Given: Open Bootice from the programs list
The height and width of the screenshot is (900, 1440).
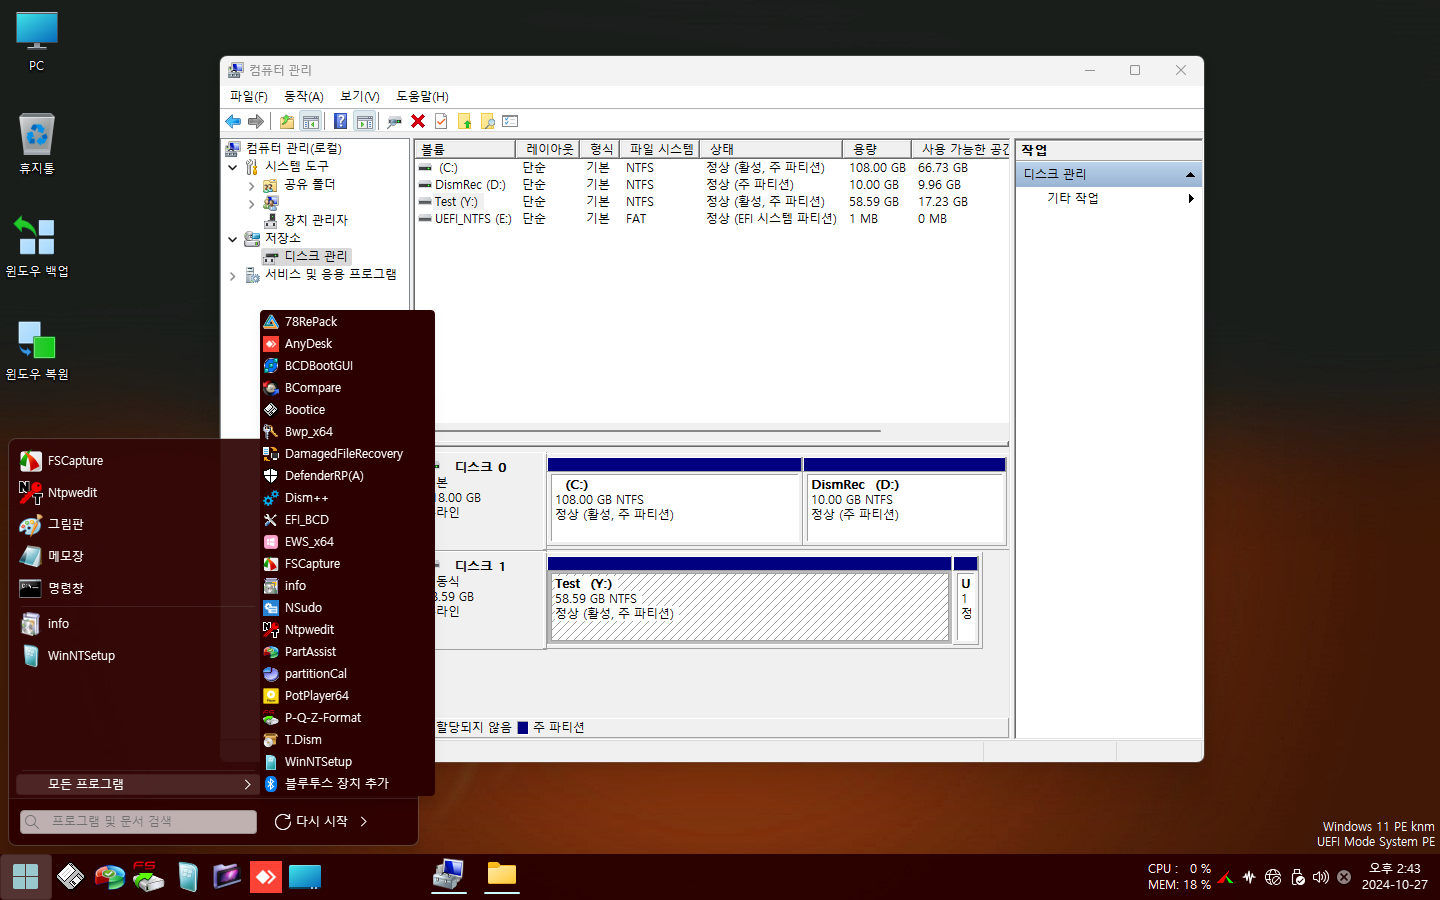Looking at the screenshot, I should click(346, 410).
